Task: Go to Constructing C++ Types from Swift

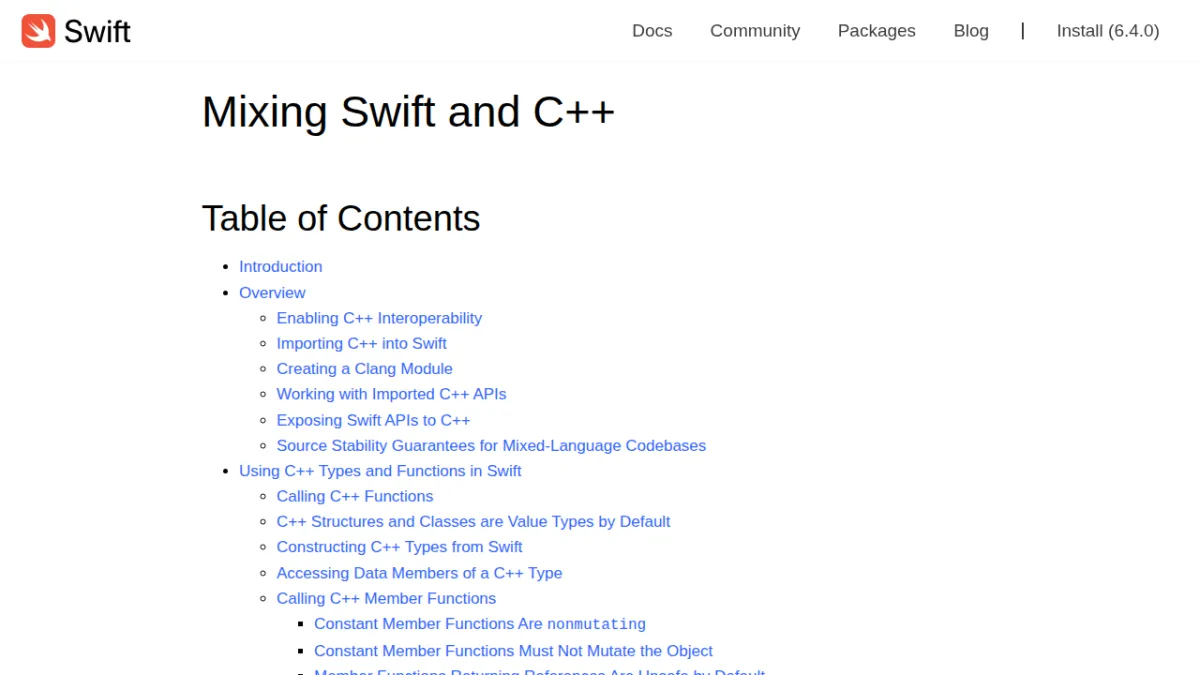Action: coord(399,547)
